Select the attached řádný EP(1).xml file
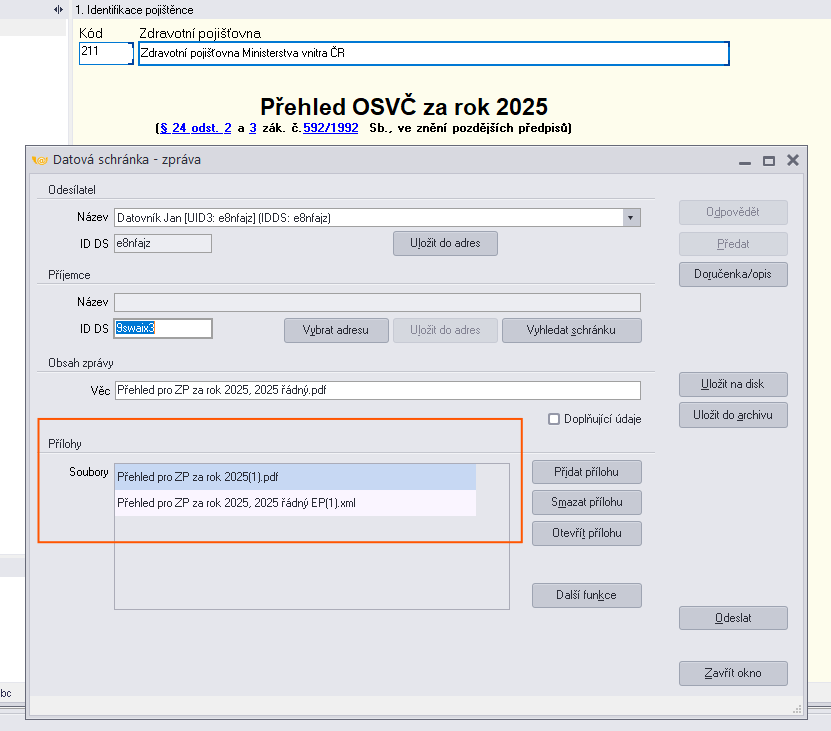This screenshot has height=731, width=831. [x=236, y=503]
